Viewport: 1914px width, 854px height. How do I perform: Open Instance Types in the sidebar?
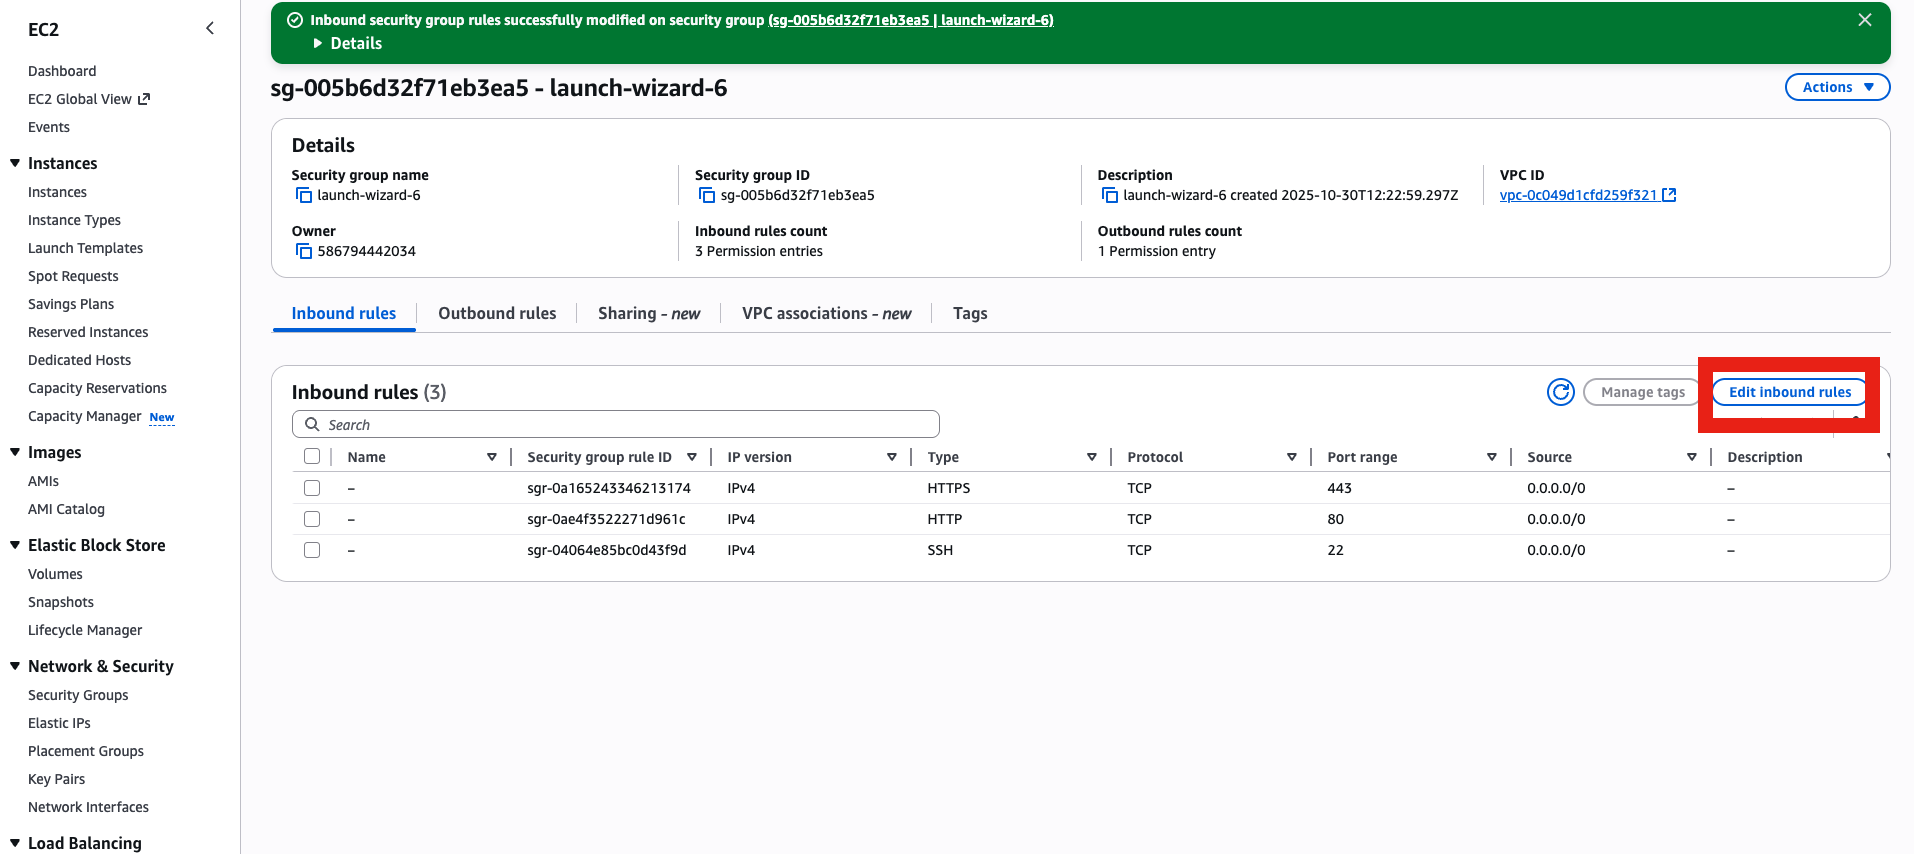[x=74, y=220]
